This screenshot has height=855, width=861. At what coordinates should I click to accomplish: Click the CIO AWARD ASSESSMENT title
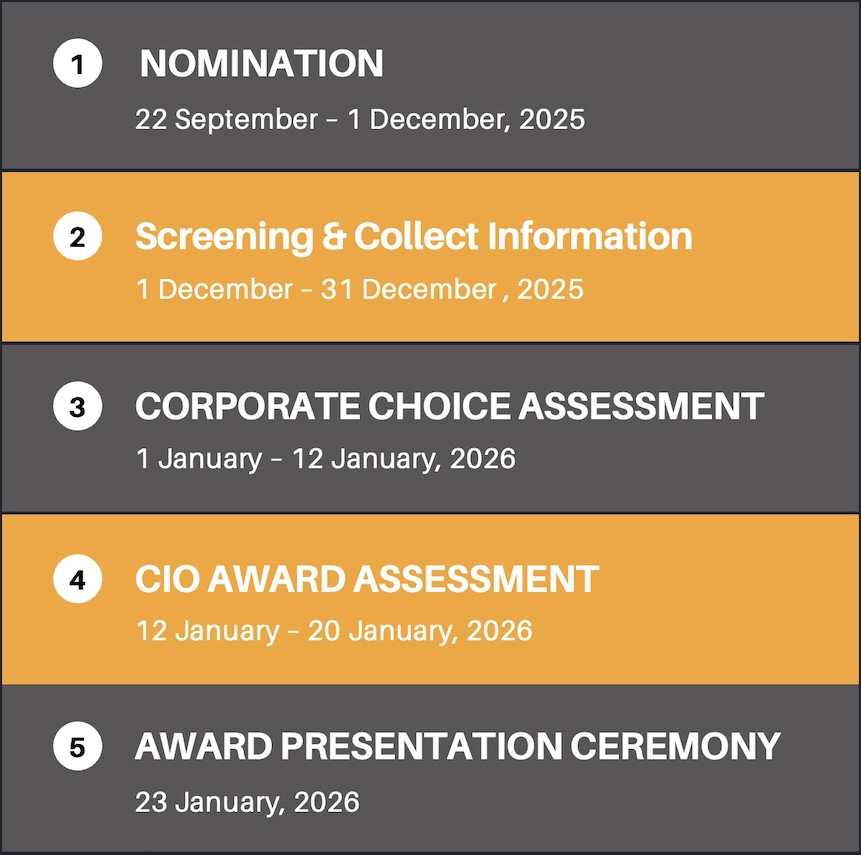366,579
